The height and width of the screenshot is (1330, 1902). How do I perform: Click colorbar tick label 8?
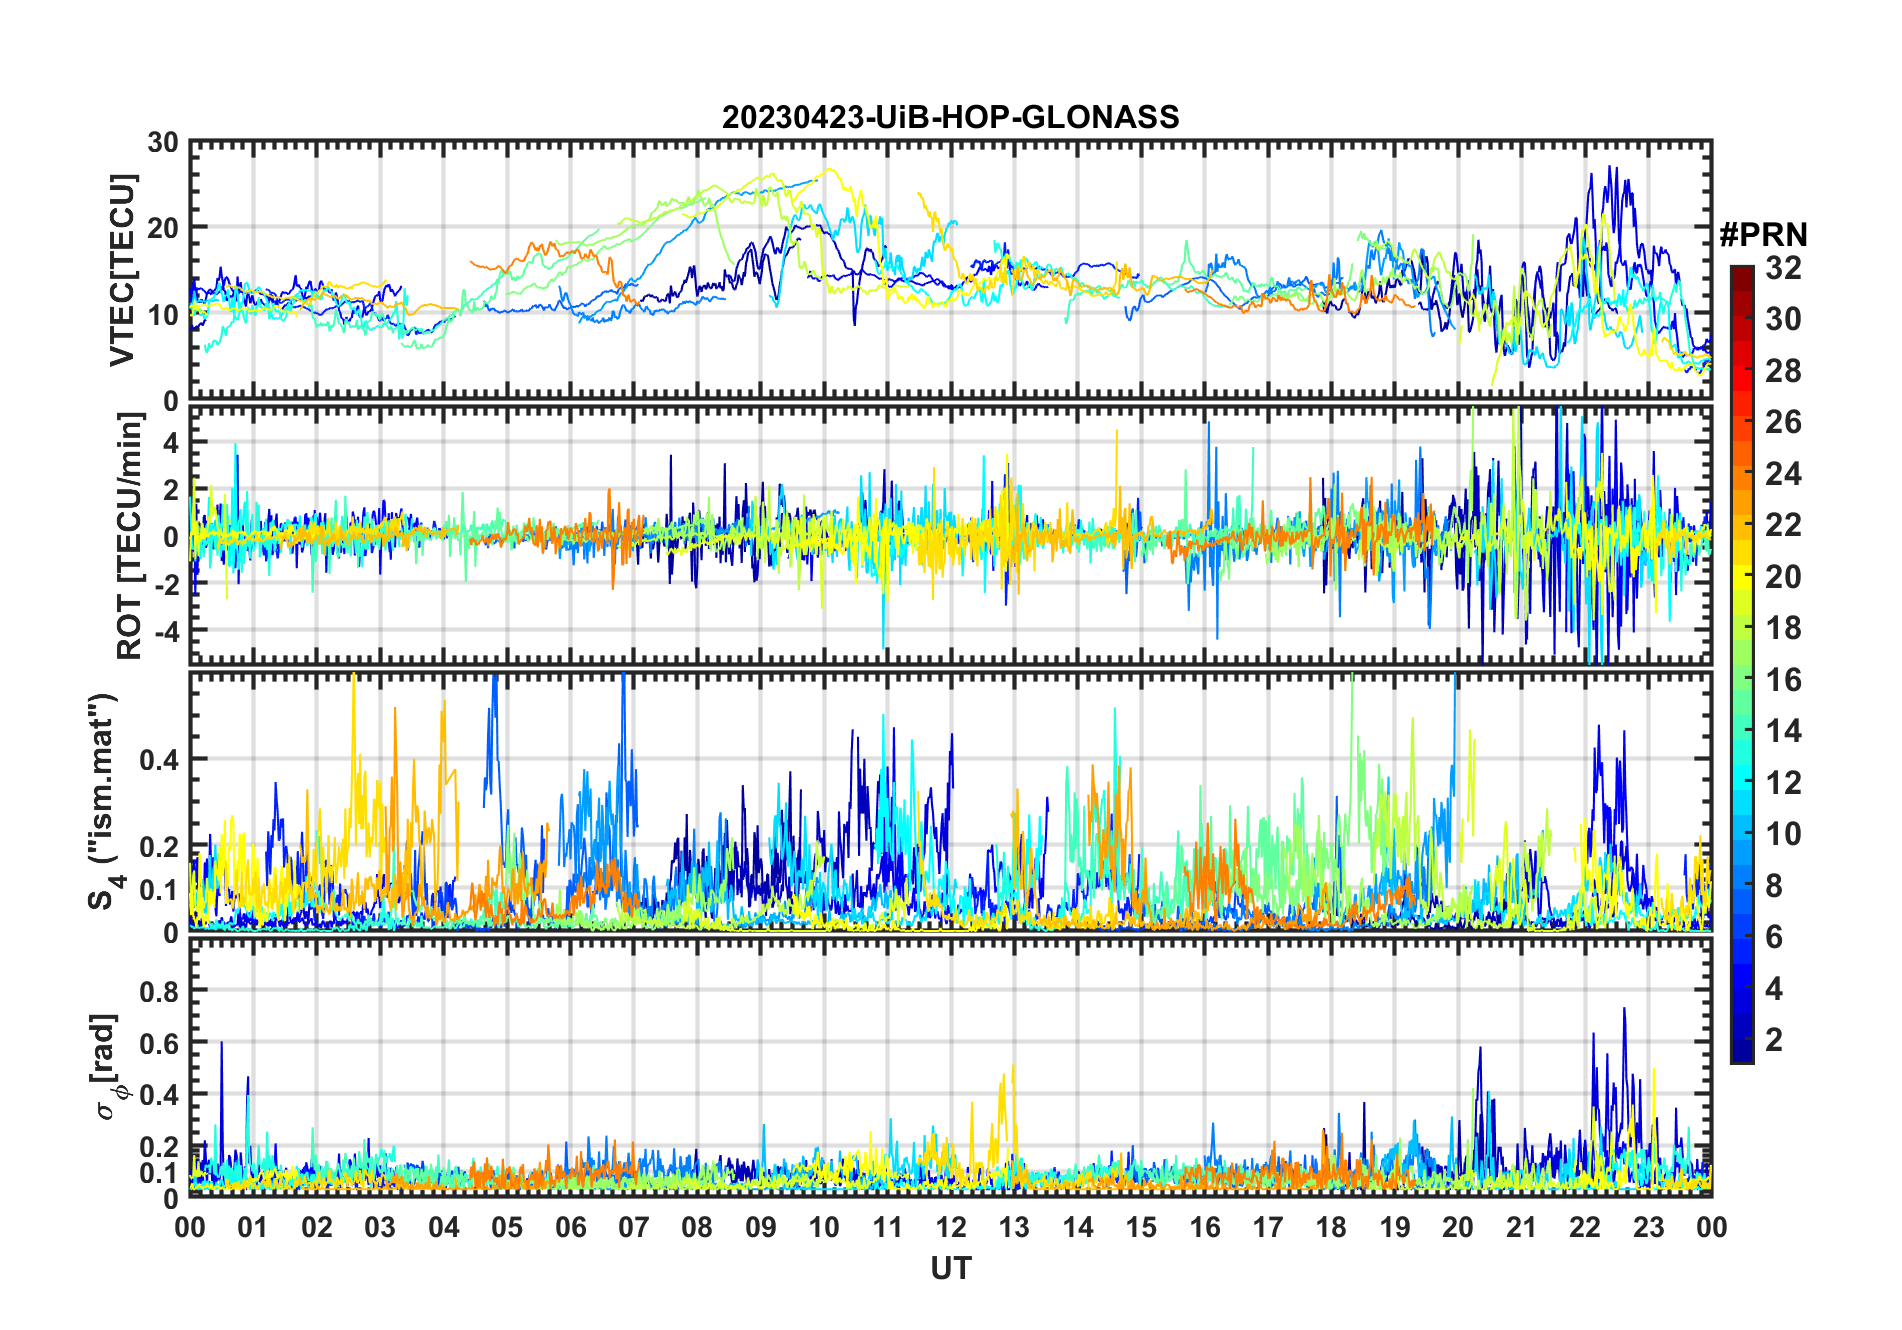pos(1774,886)
